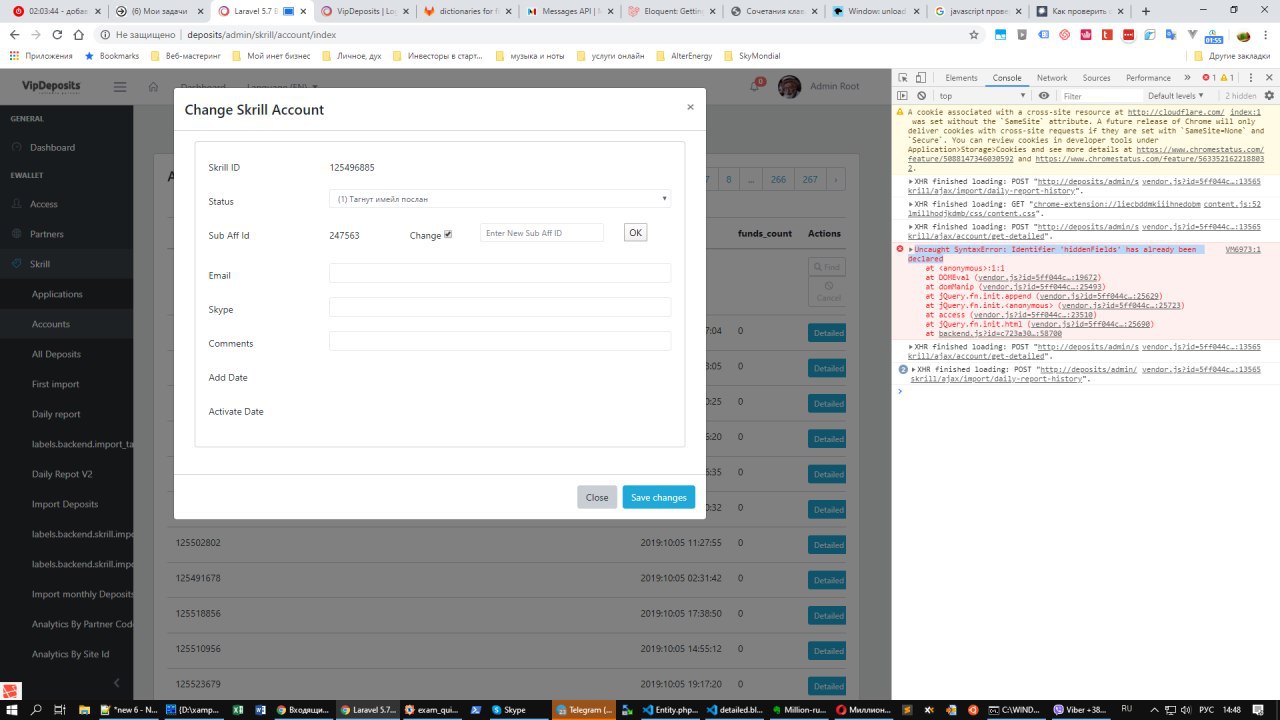Switch to the DevTools Performance tab
The height and width of the screenshot is (720, 1280).
point(1148,78)
